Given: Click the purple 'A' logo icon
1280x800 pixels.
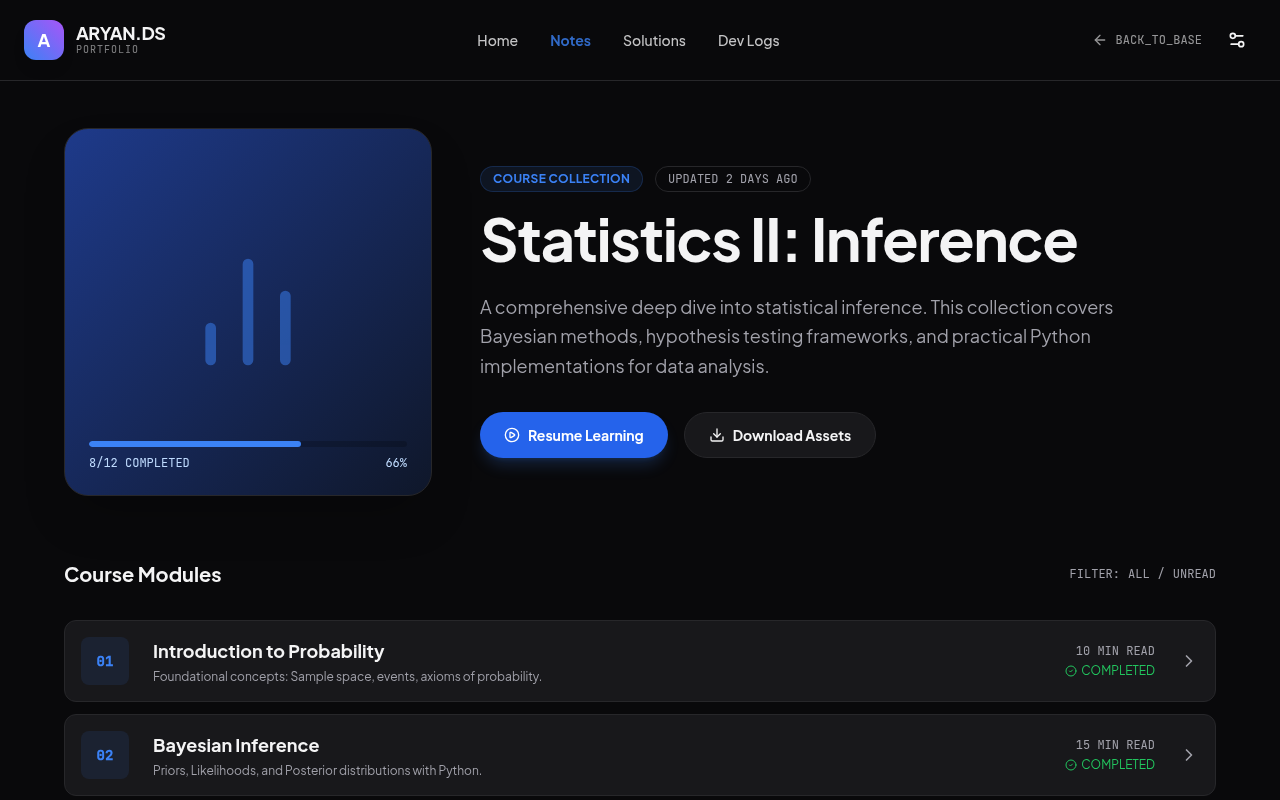Looking at the screenshot, I should click(x=44, y=40).
